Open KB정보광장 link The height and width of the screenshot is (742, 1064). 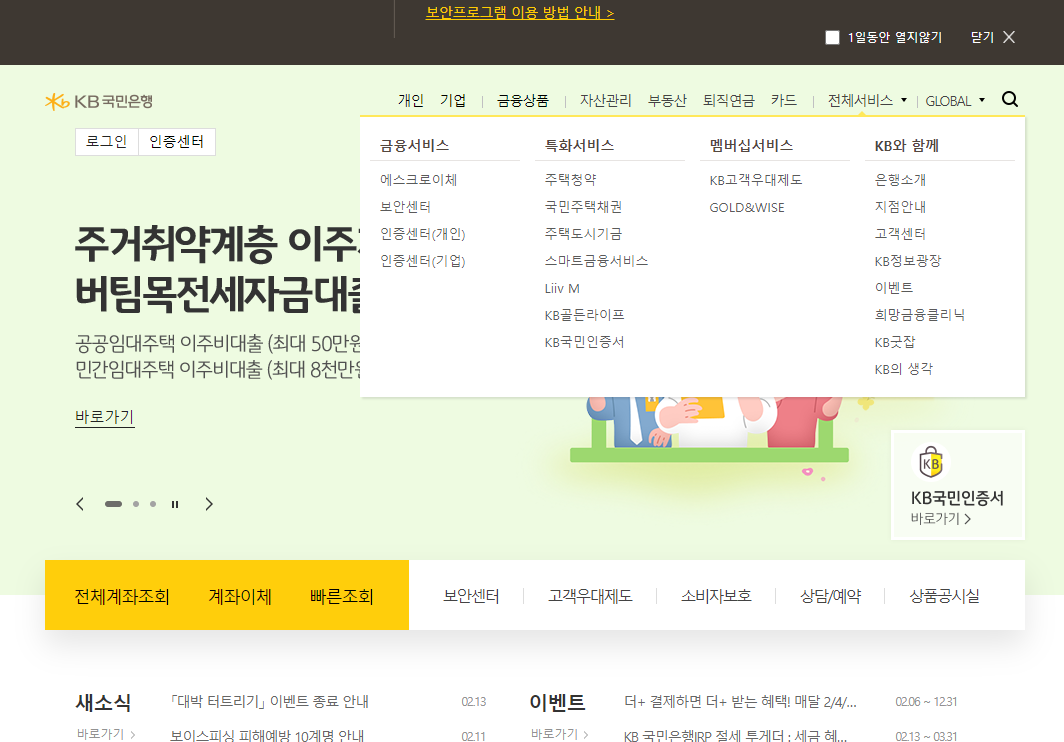click(908, 261)
